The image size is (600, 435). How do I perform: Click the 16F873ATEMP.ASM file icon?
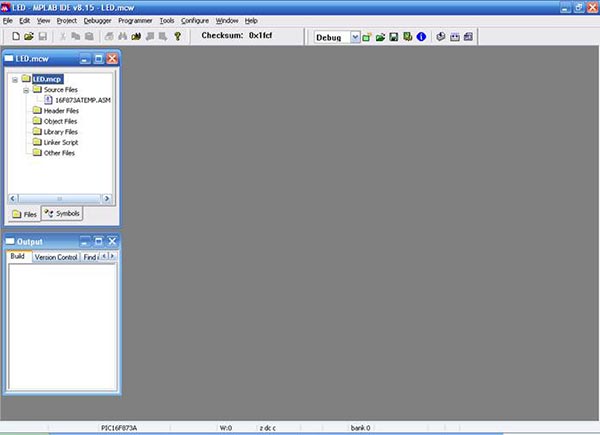tap(48, 100)
